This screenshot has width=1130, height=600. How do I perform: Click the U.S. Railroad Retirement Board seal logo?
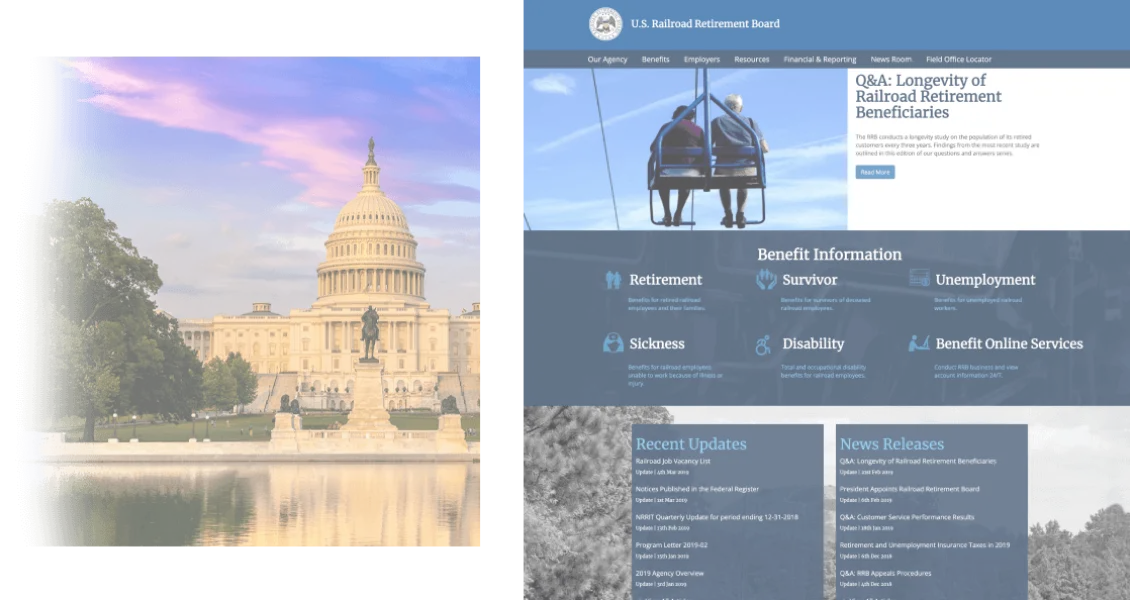605,24
